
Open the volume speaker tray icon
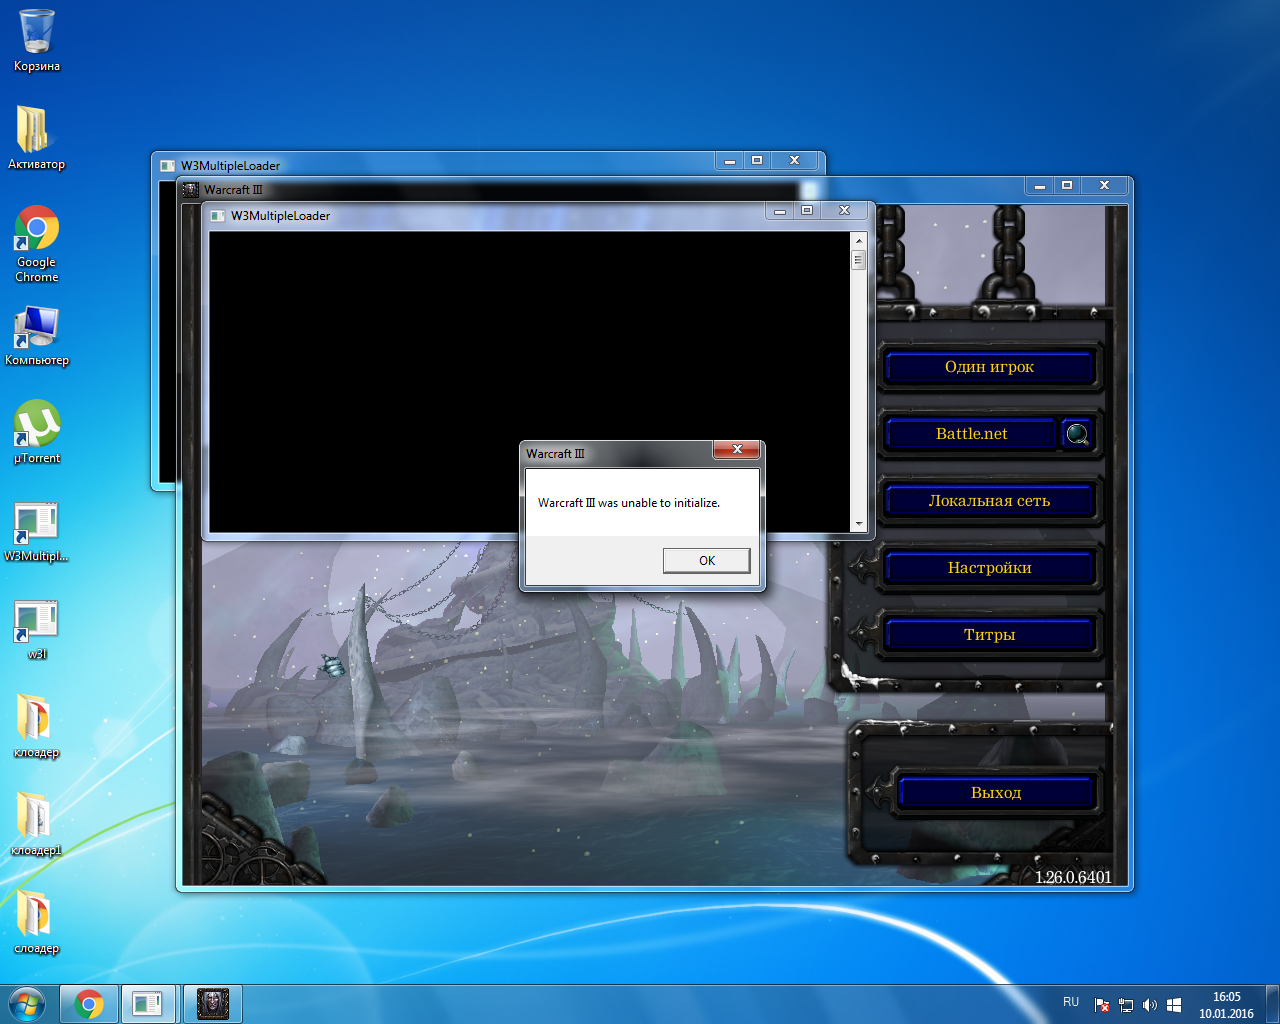[x=1150, y=1005]
